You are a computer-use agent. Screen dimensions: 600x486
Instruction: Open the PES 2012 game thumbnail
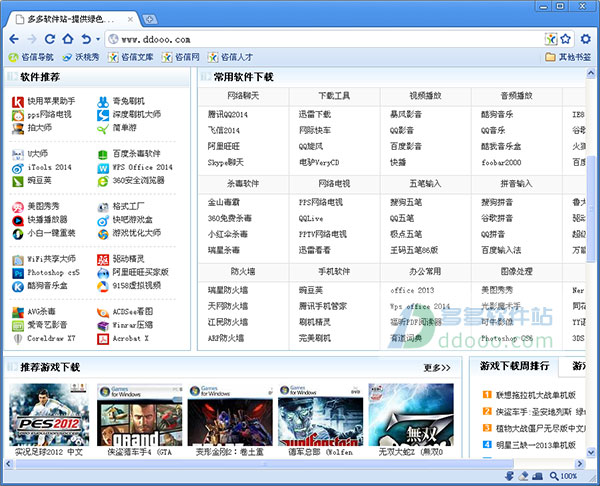49,415
